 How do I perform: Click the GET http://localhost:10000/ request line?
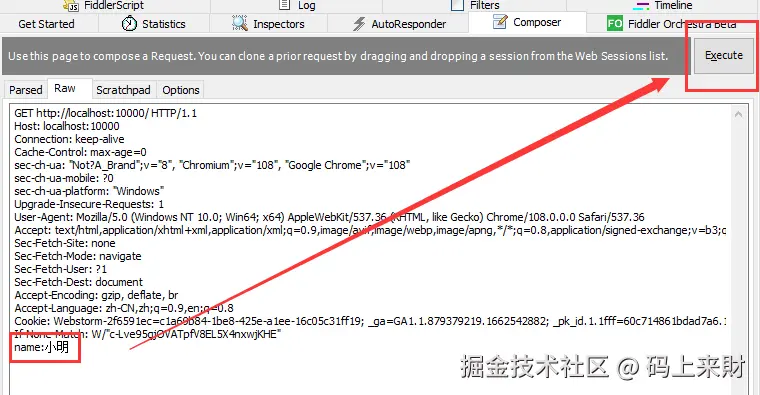click(106, 113)
